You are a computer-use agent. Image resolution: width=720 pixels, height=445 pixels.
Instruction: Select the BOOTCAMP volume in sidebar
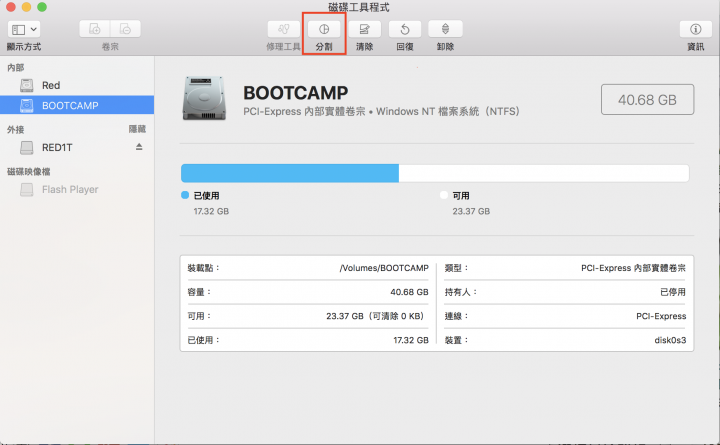77,105
